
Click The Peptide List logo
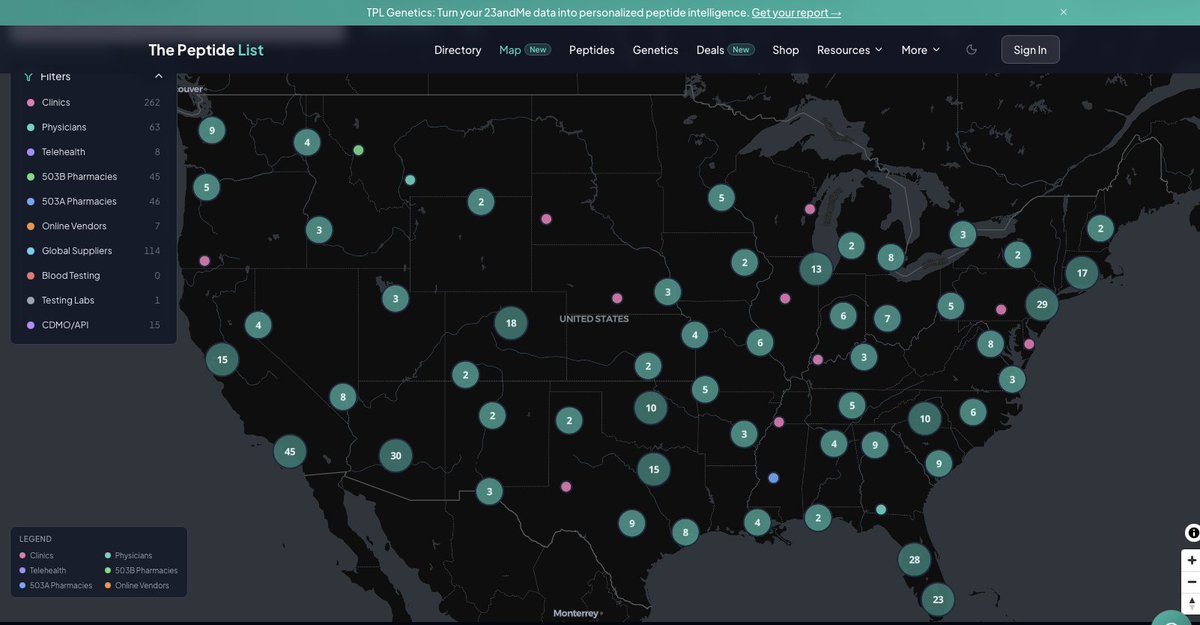tap(206, 50)
